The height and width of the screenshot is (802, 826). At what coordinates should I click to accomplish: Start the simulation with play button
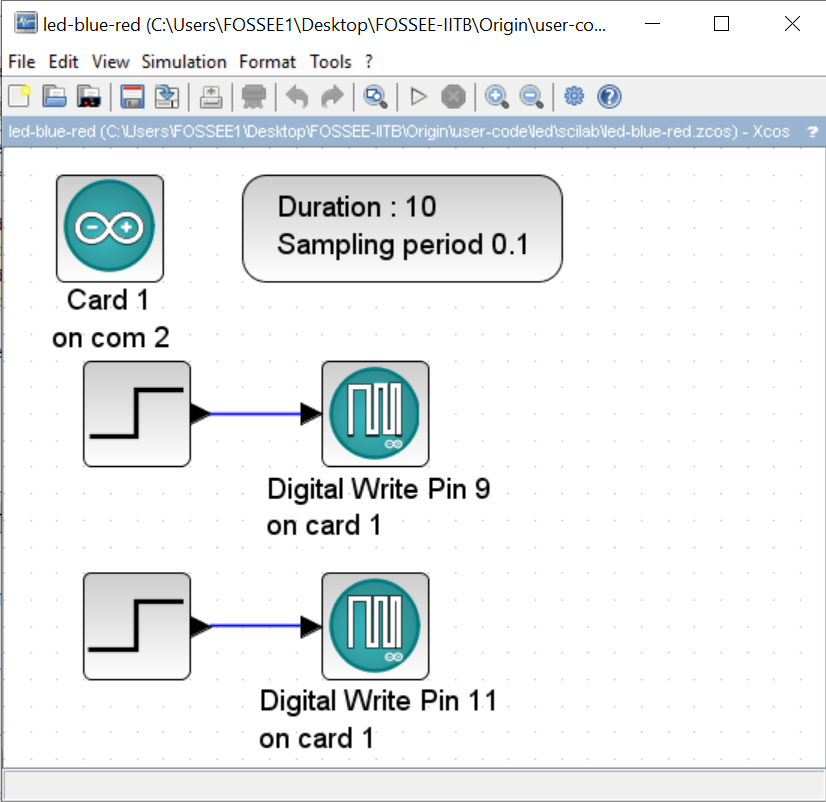click(x=419, y=97)
